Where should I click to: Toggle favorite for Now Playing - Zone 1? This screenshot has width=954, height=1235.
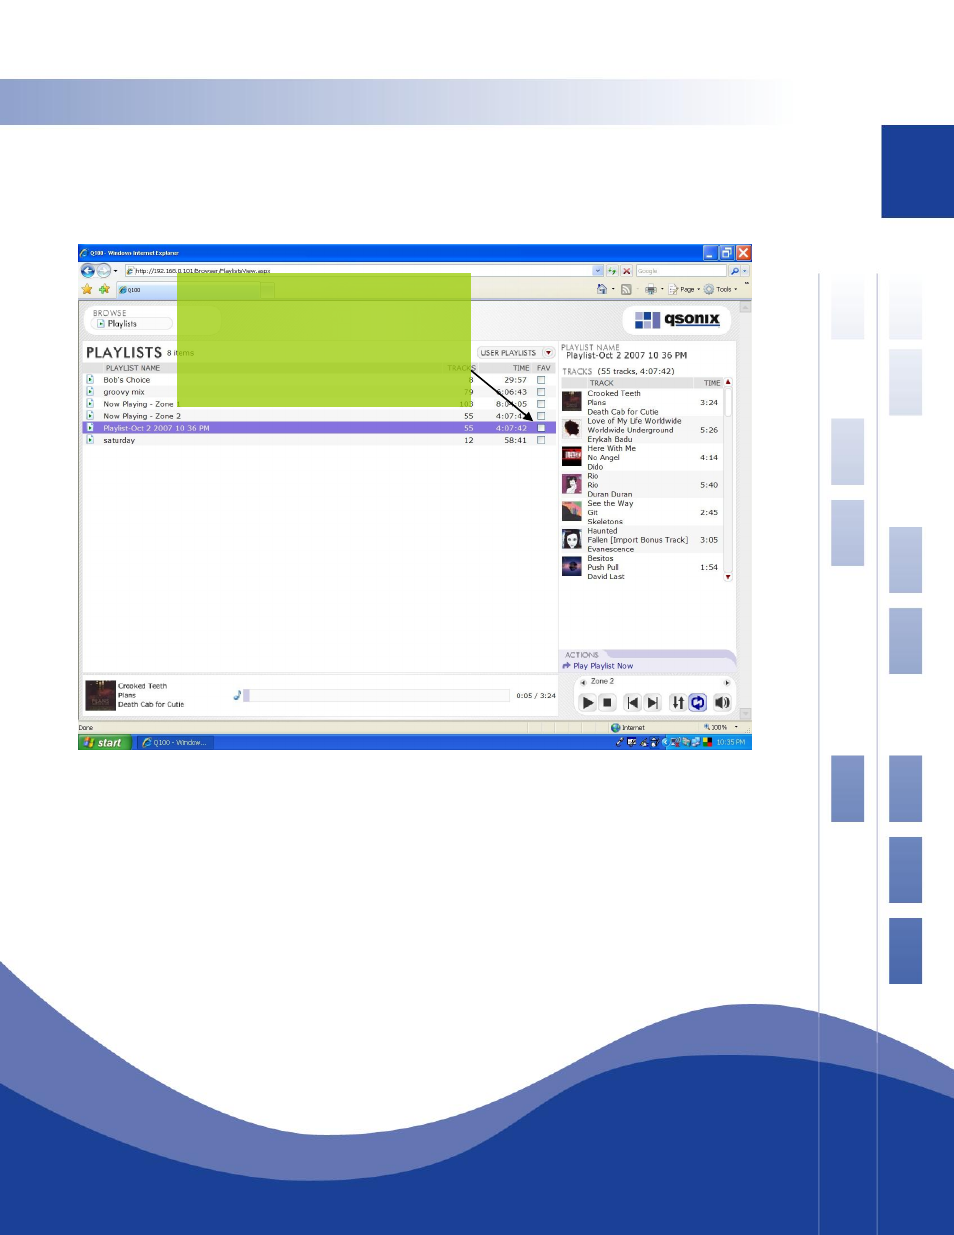(x=541, y=404)
